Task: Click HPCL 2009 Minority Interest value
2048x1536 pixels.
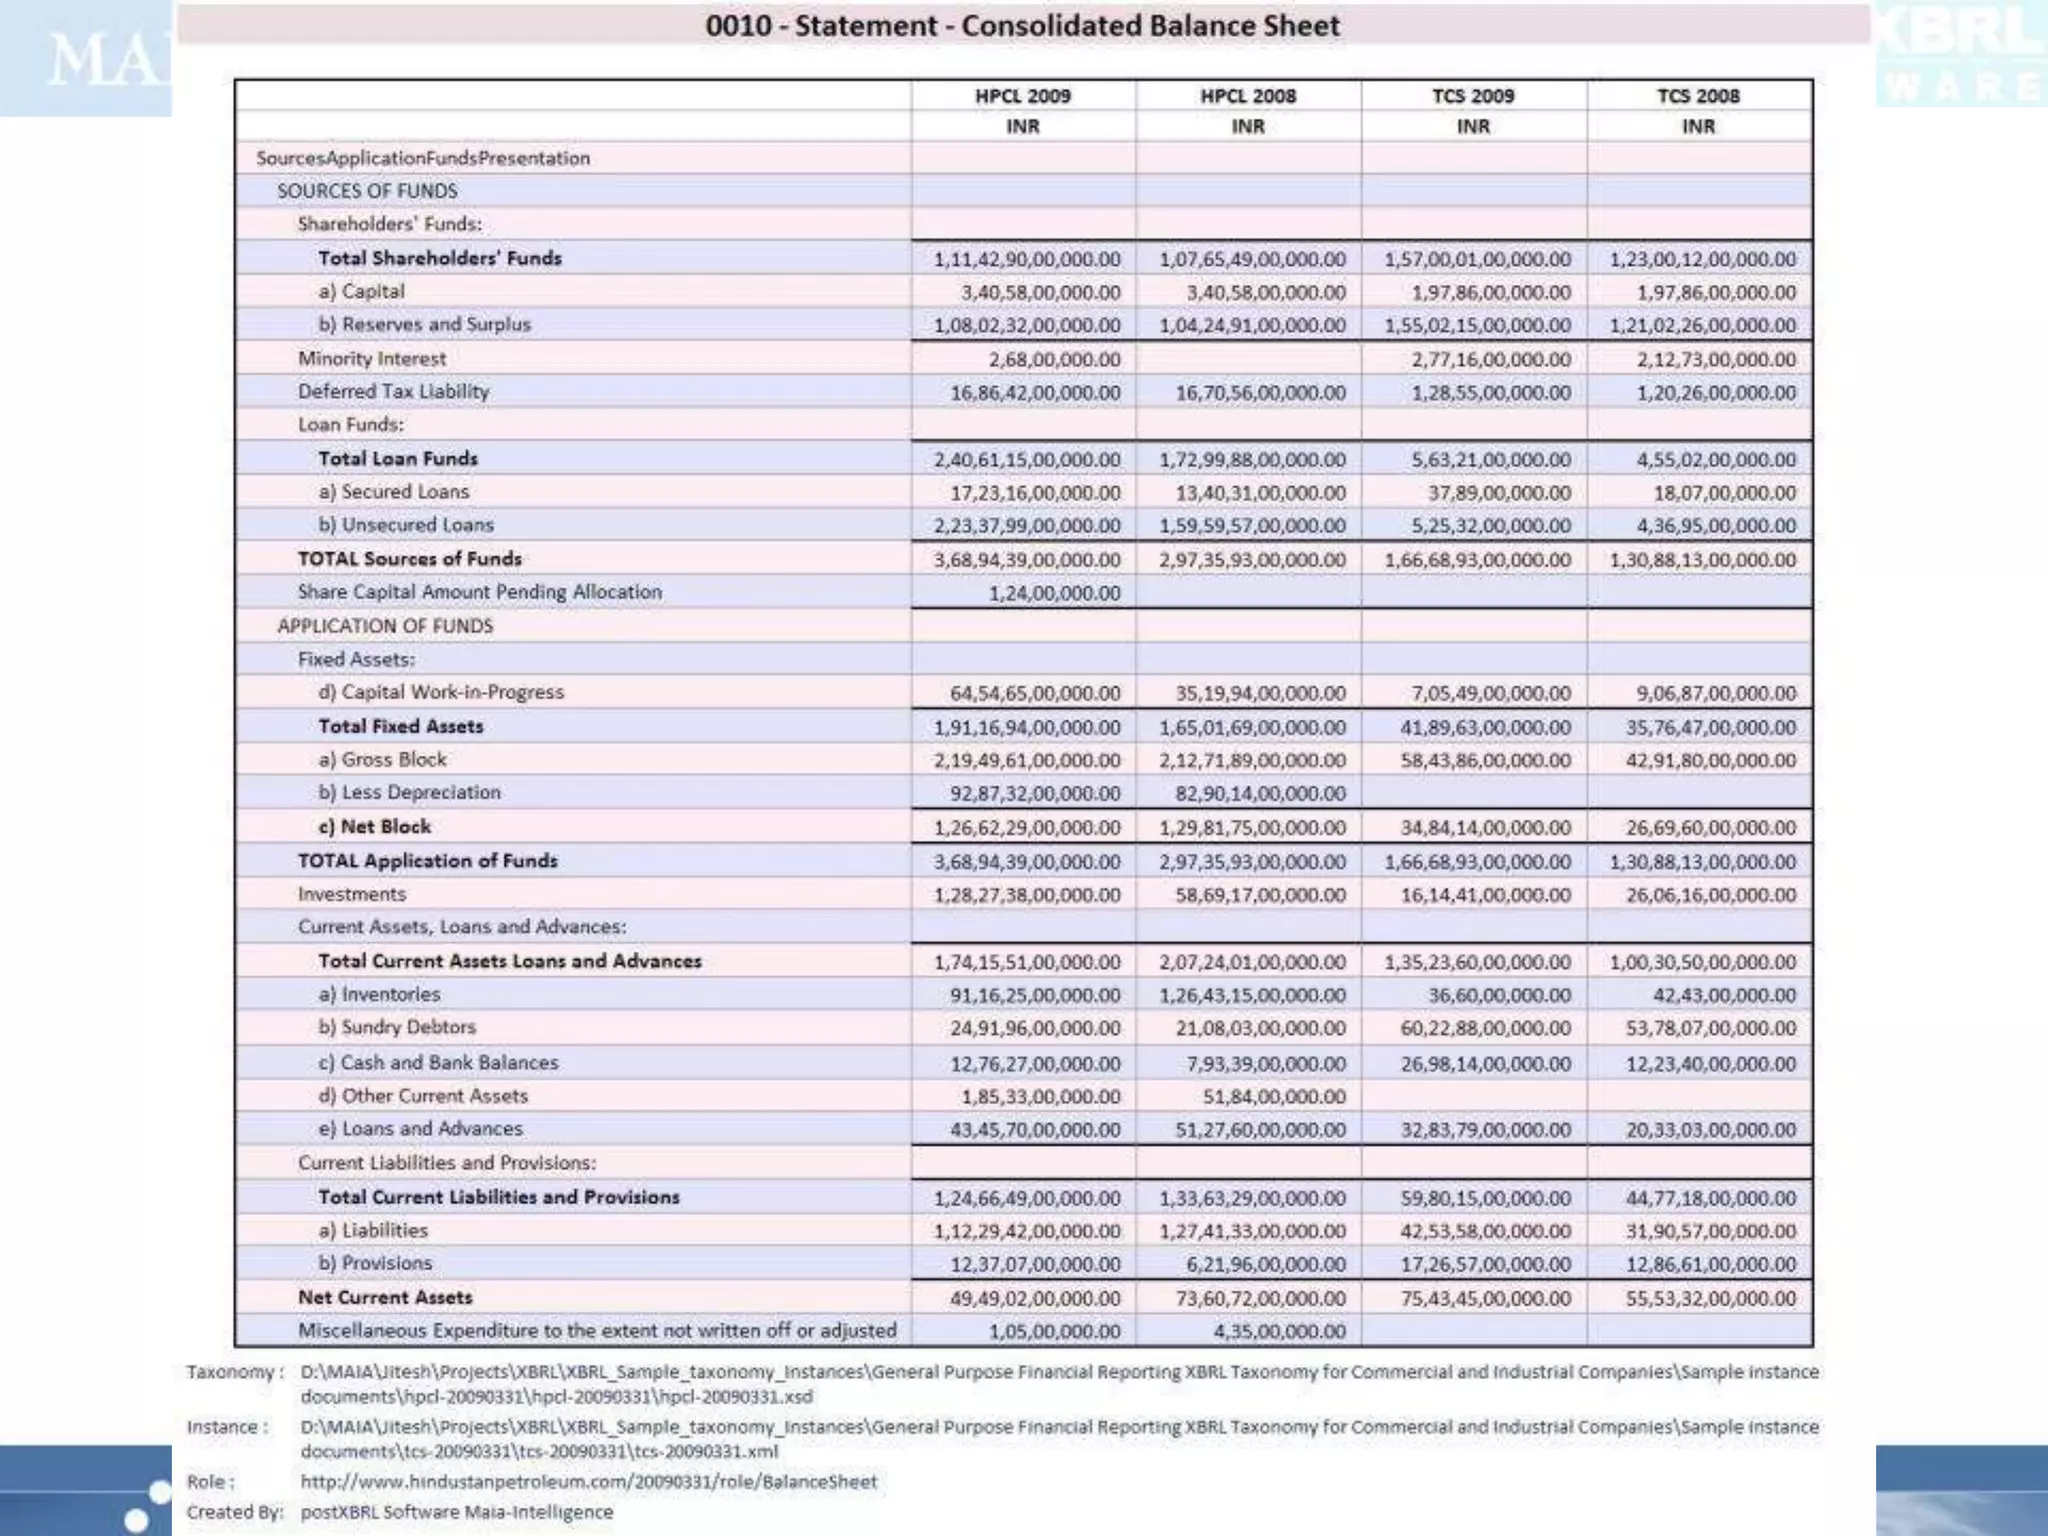Action: tap(1054, 359)
